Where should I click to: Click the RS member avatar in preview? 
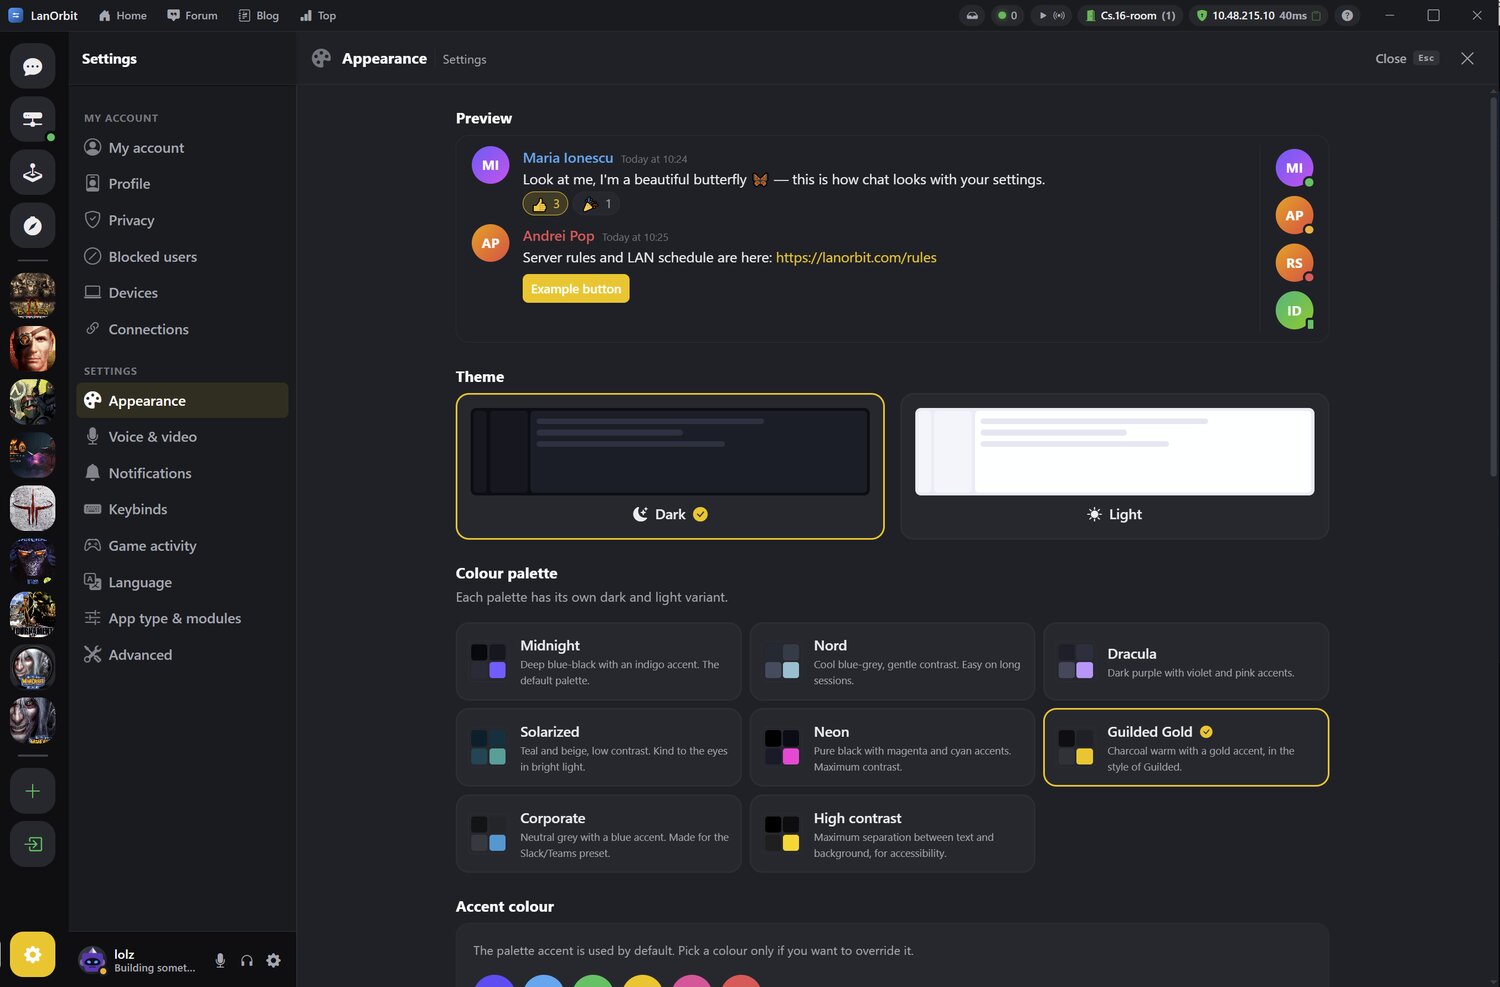pos(1294,263)
